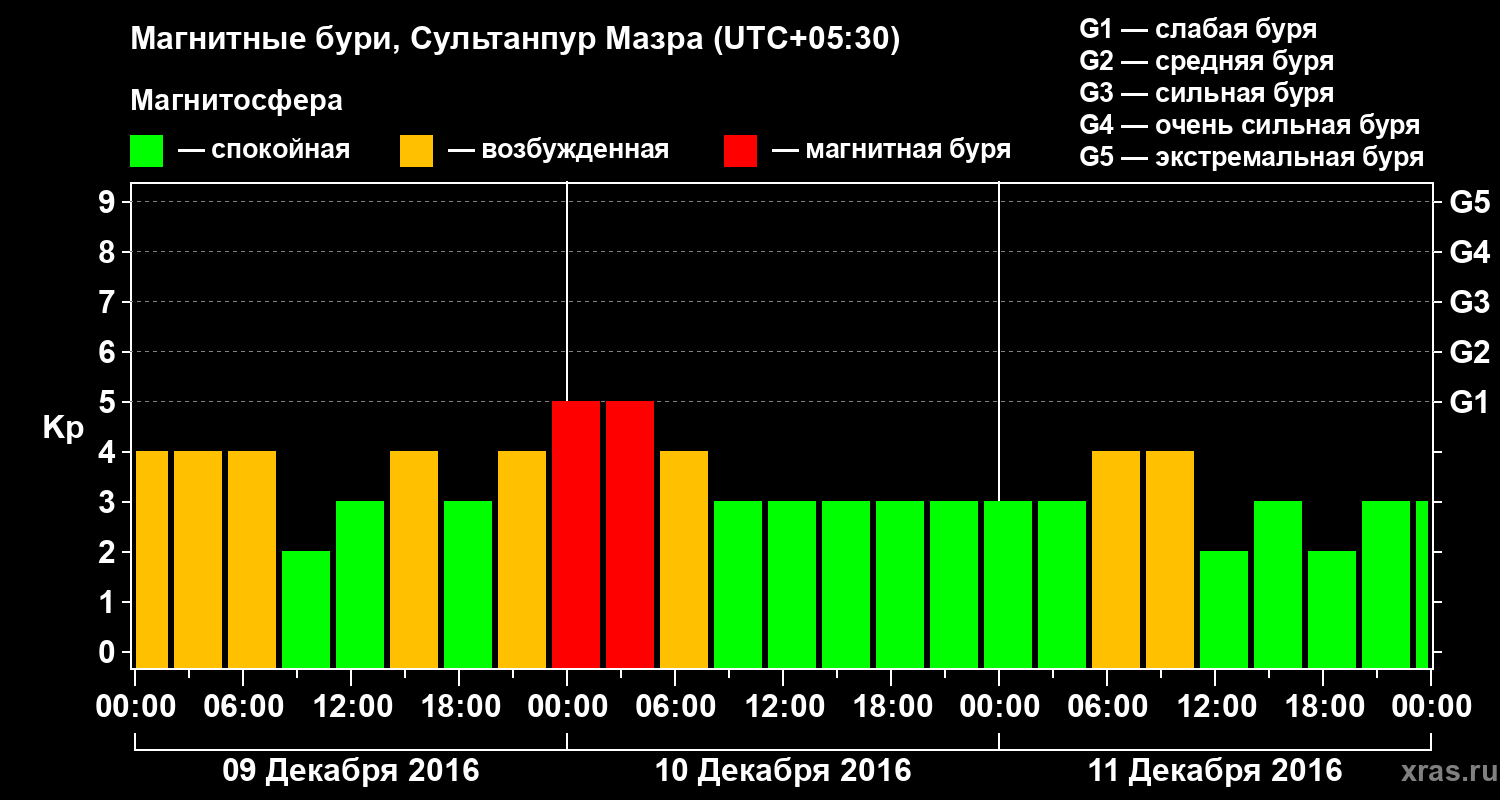Click the G3 label on the right axis
The height and width of the screenshot is (800, 1500).
[x=1469, y=302]
